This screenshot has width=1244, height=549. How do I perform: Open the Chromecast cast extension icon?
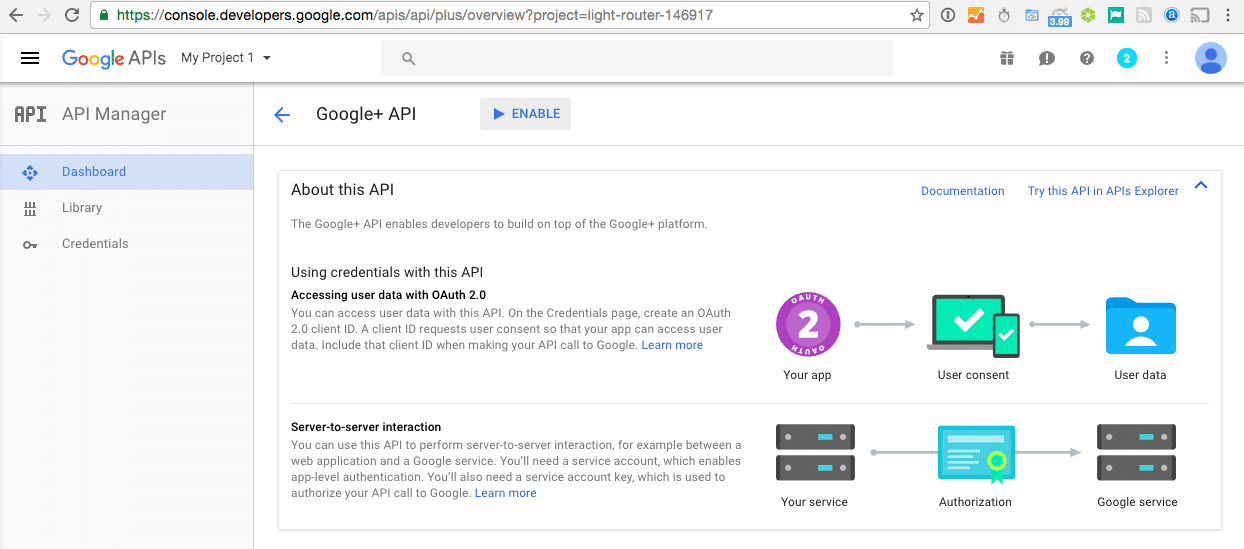[1200, 15]
